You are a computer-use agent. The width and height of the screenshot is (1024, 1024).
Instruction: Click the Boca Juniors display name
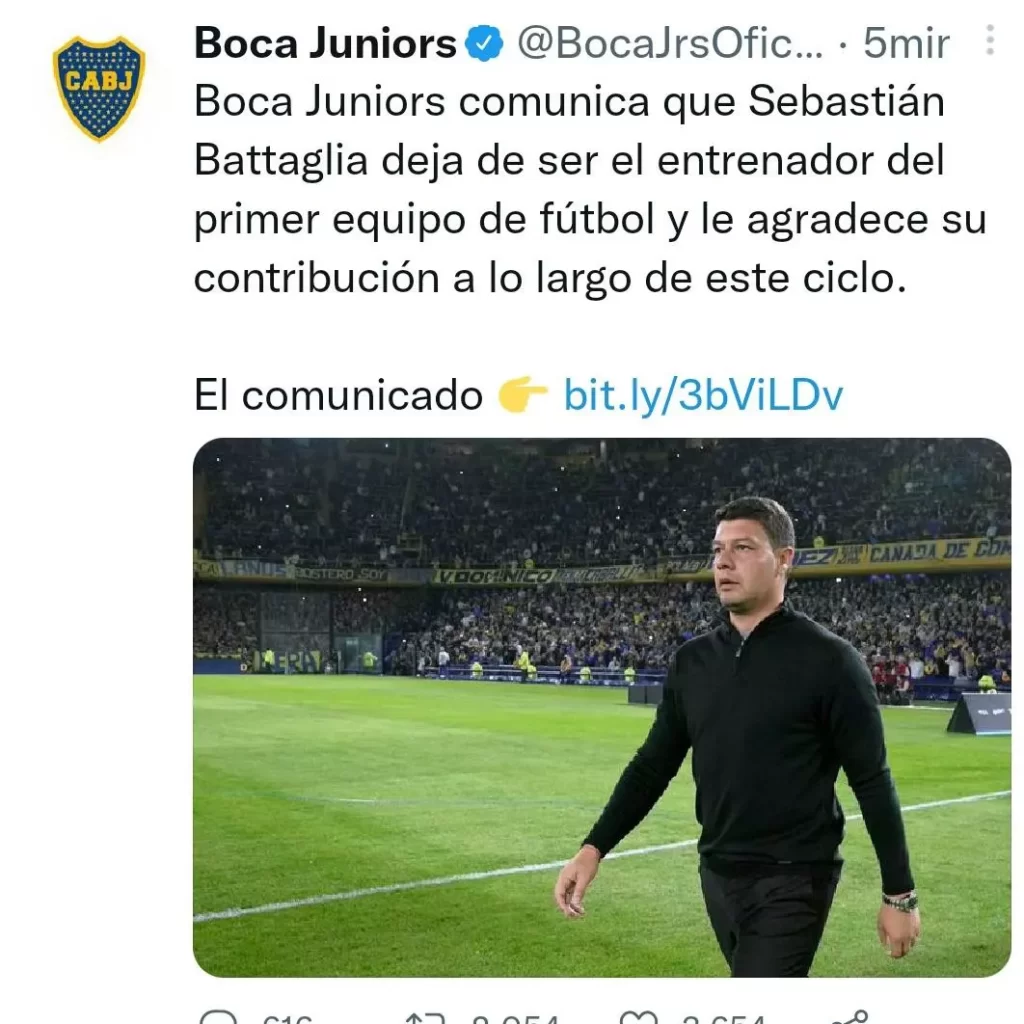[325, 43]
